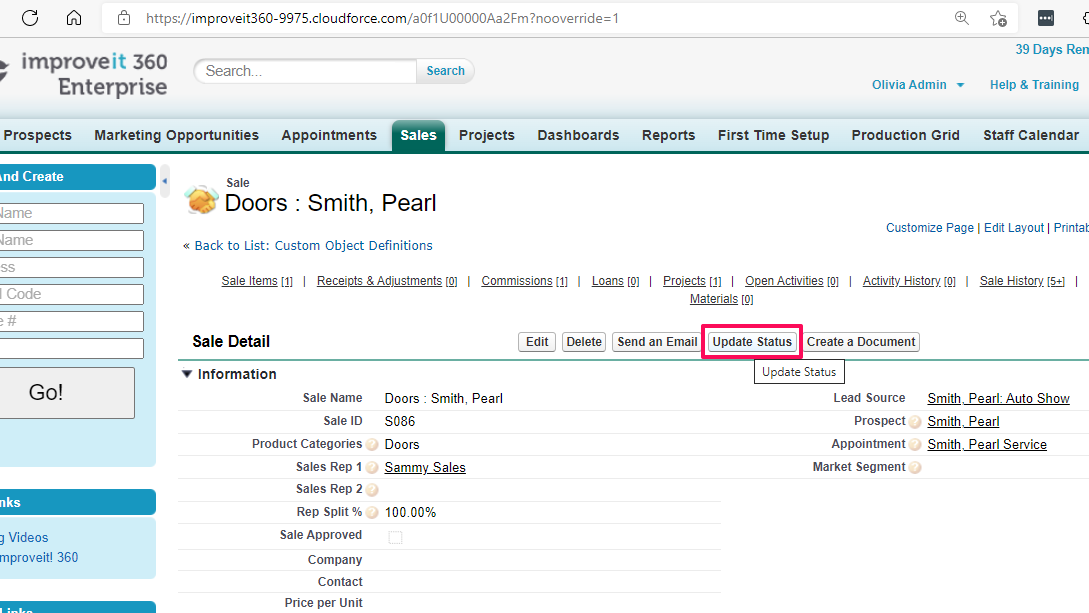Follow the Back to List link

[313, 246]
